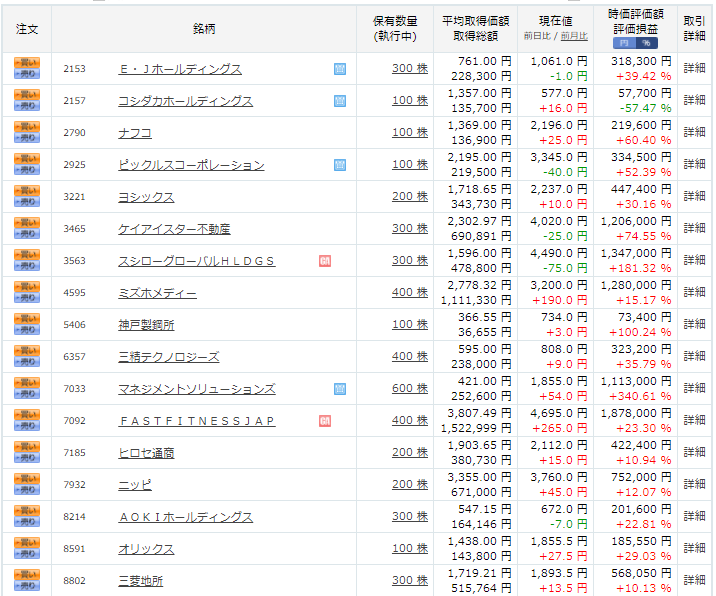Open the コシダカホールディングス stock link
The height and width of the screenshot is (596, 716).
[x=185, y=101]
